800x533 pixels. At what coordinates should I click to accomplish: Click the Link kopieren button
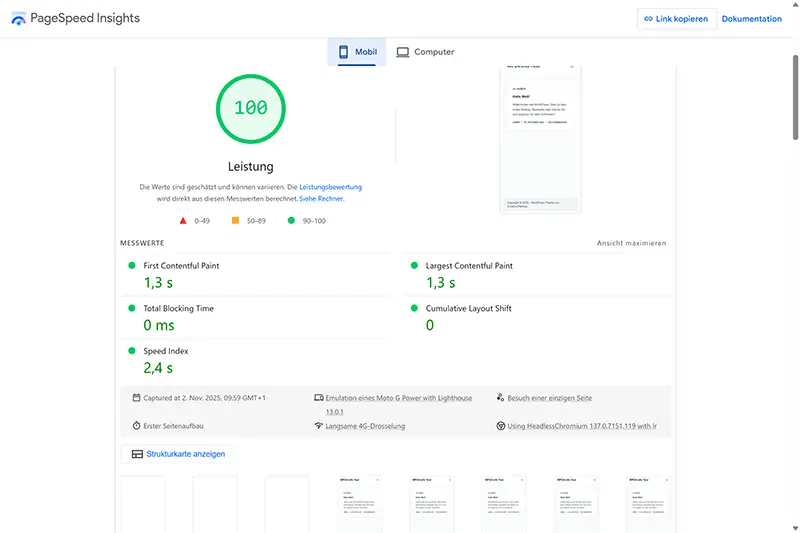coord(676,19)
